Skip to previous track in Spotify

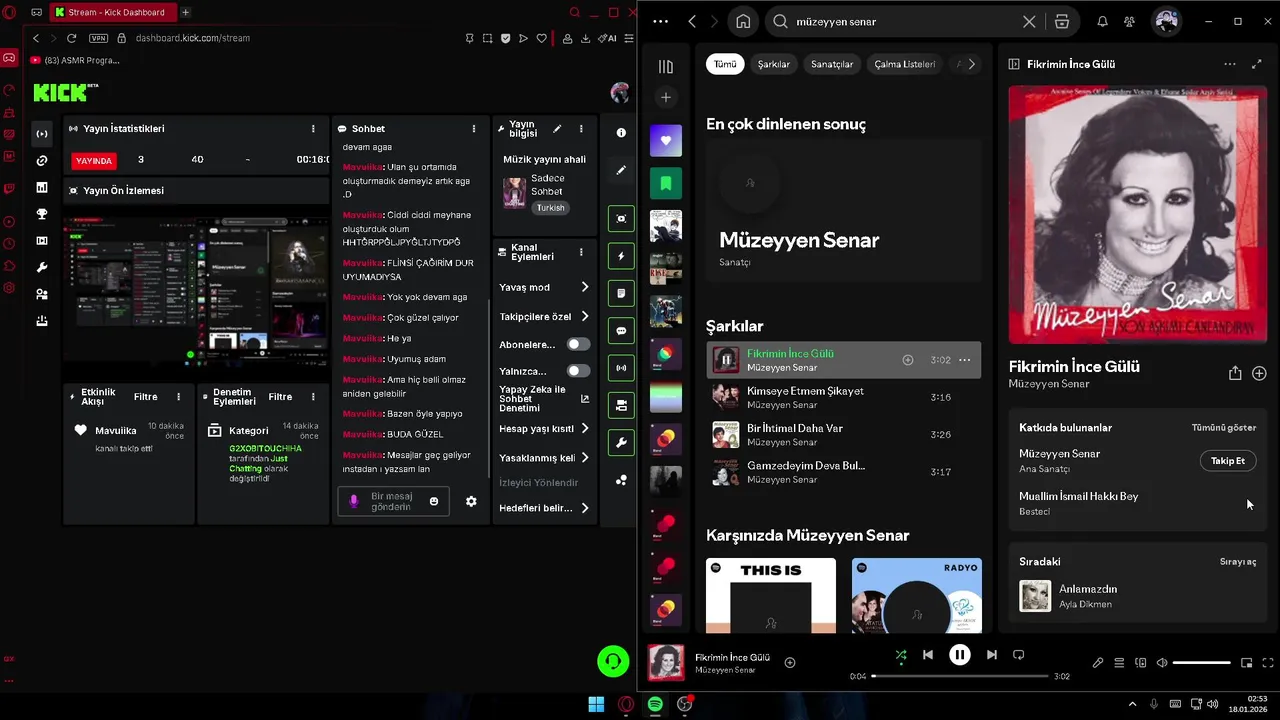(x=928, y=655)
